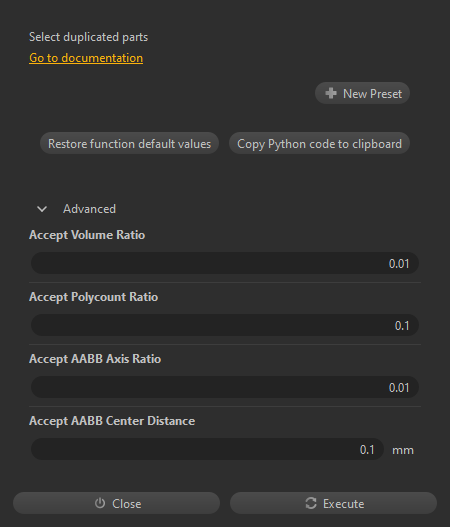Create a New Preset
450x527 pixels.
tap(362, 93)
